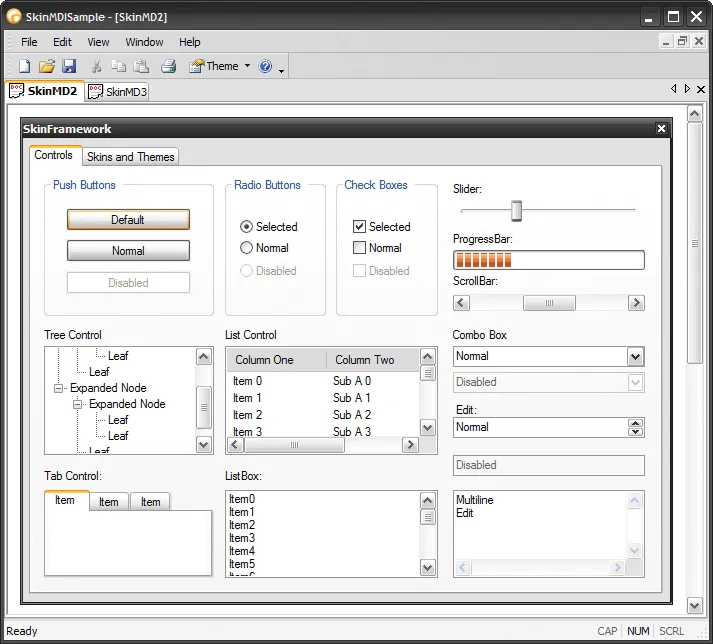Click the ScrollBar horizontal thumb

pos(549,303)
